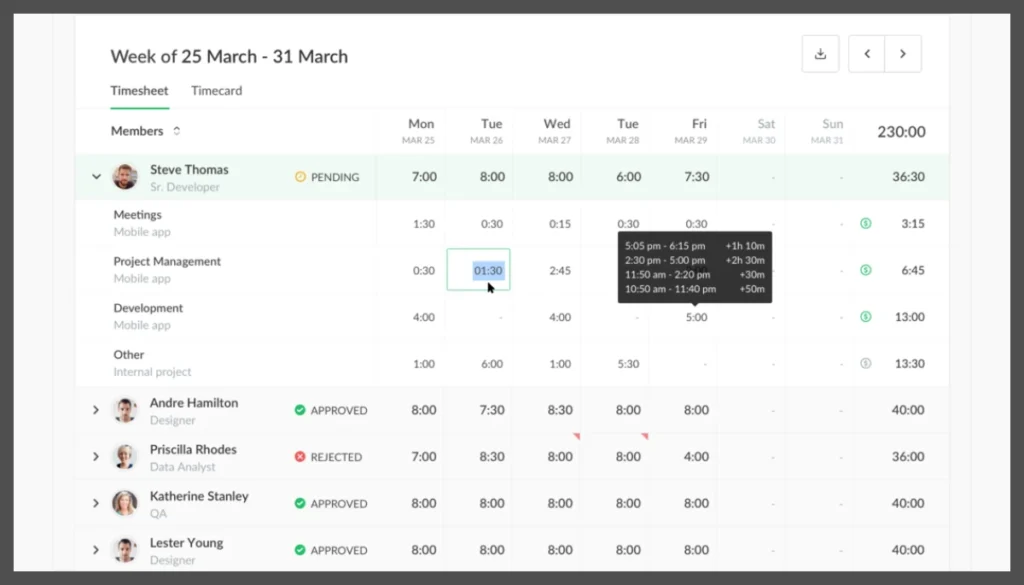The height and width of the screenshot is (585, 1024).
Task: Click Andre Hamilton approved checkmark icon
Action: coord(300,410)
